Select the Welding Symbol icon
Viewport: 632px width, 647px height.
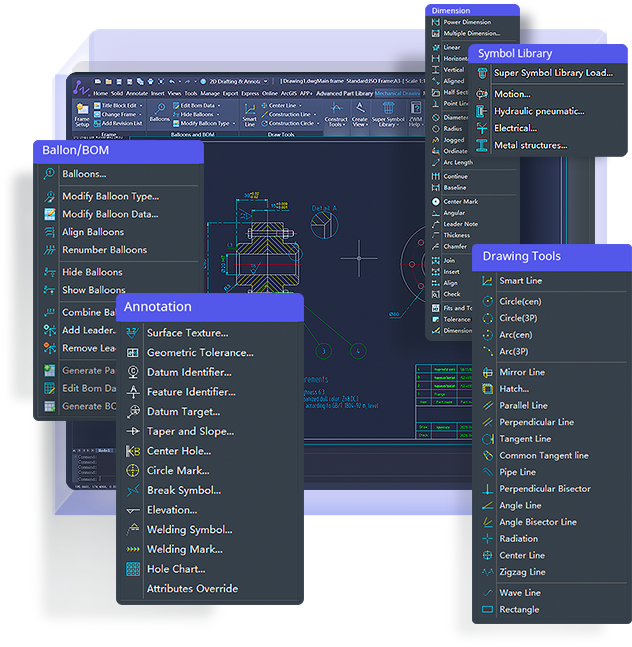[x=133, y=530]
